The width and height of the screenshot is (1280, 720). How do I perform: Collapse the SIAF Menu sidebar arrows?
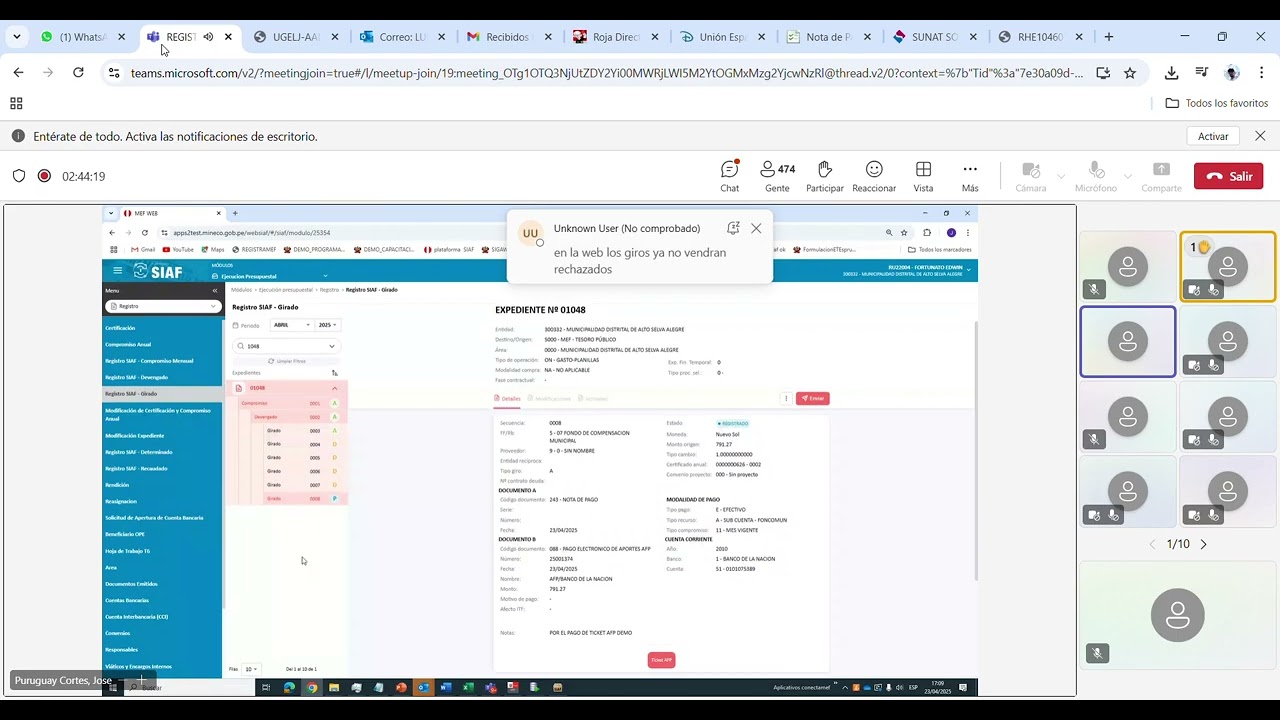click(x=214, y=291)
